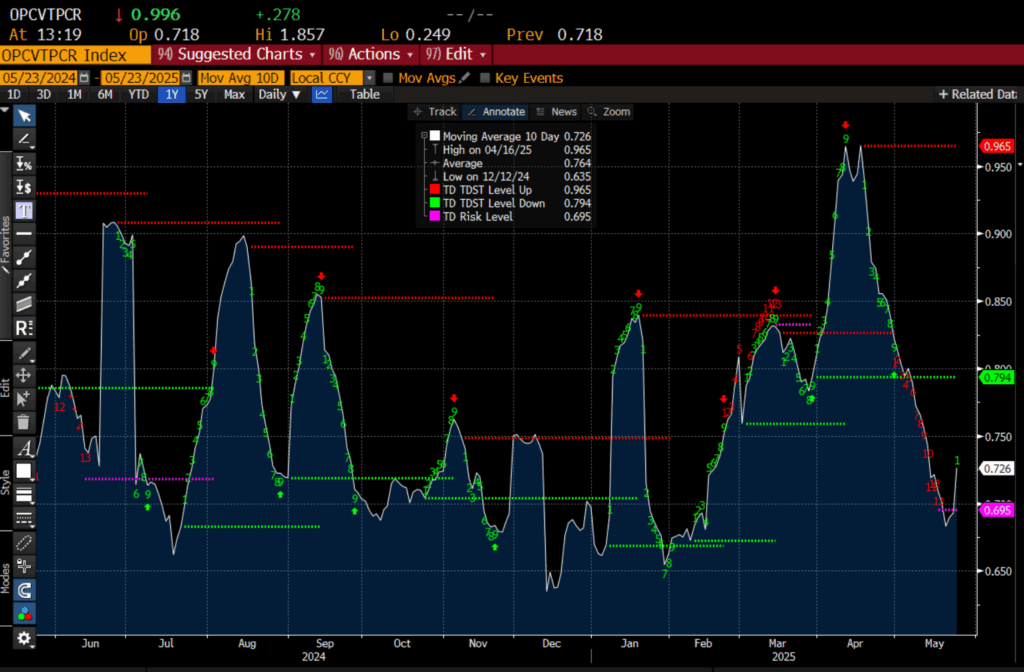Collapse the annotation toolbar arrow
Image resolution: width=1024 pixels, height=672 pixels.
(x=5, y=110)
